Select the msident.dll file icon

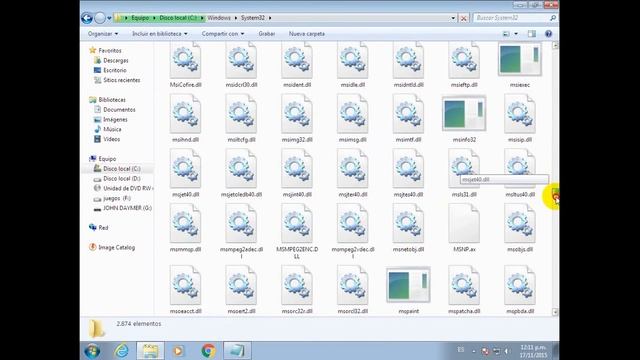click(x=297, y=60)
